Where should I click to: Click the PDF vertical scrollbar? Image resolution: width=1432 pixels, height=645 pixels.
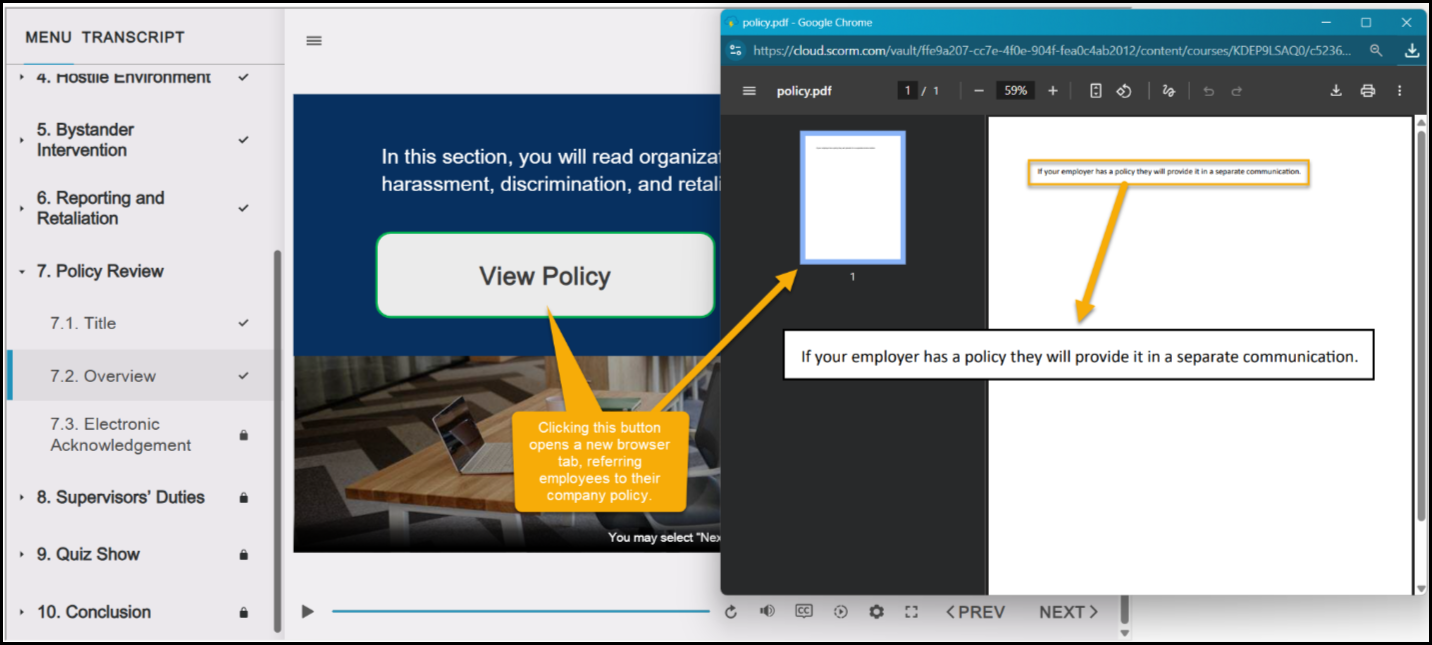[x=1421, y=325]
